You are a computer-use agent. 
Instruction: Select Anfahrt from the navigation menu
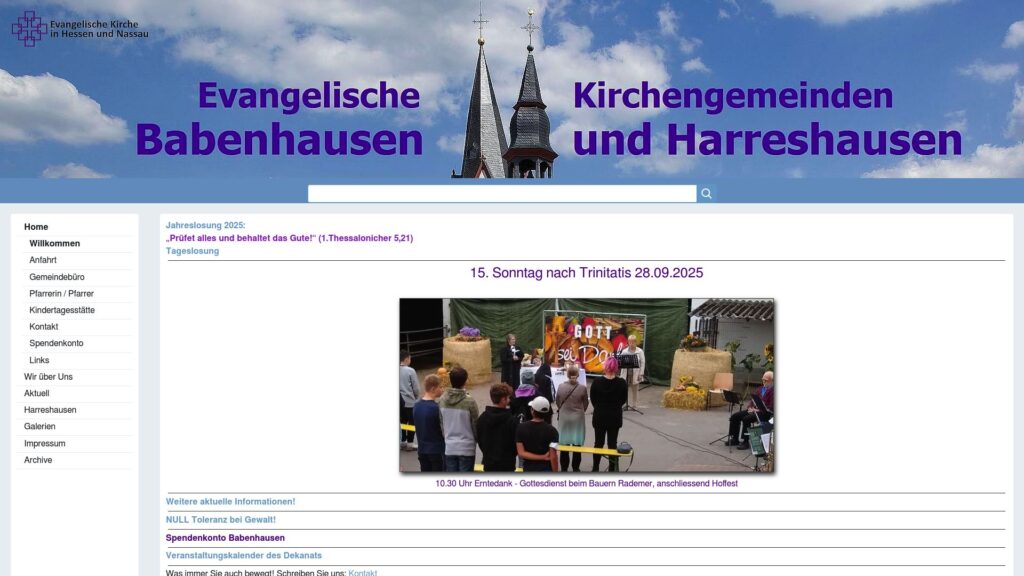click(42, 260)
